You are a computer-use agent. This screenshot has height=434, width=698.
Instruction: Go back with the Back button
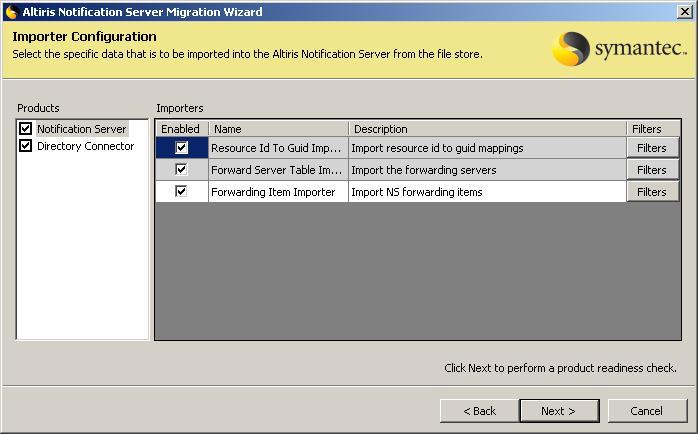tap(479, 411)
